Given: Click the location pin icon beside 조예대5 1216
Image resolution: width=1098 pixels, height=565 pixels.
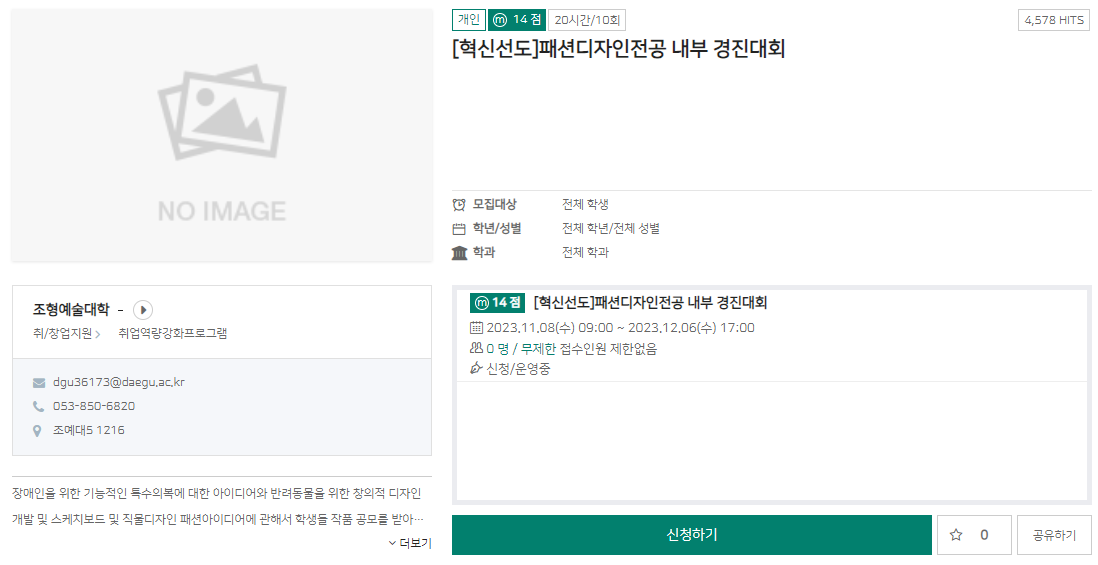Looking at the screenshot, I should 39,431.
